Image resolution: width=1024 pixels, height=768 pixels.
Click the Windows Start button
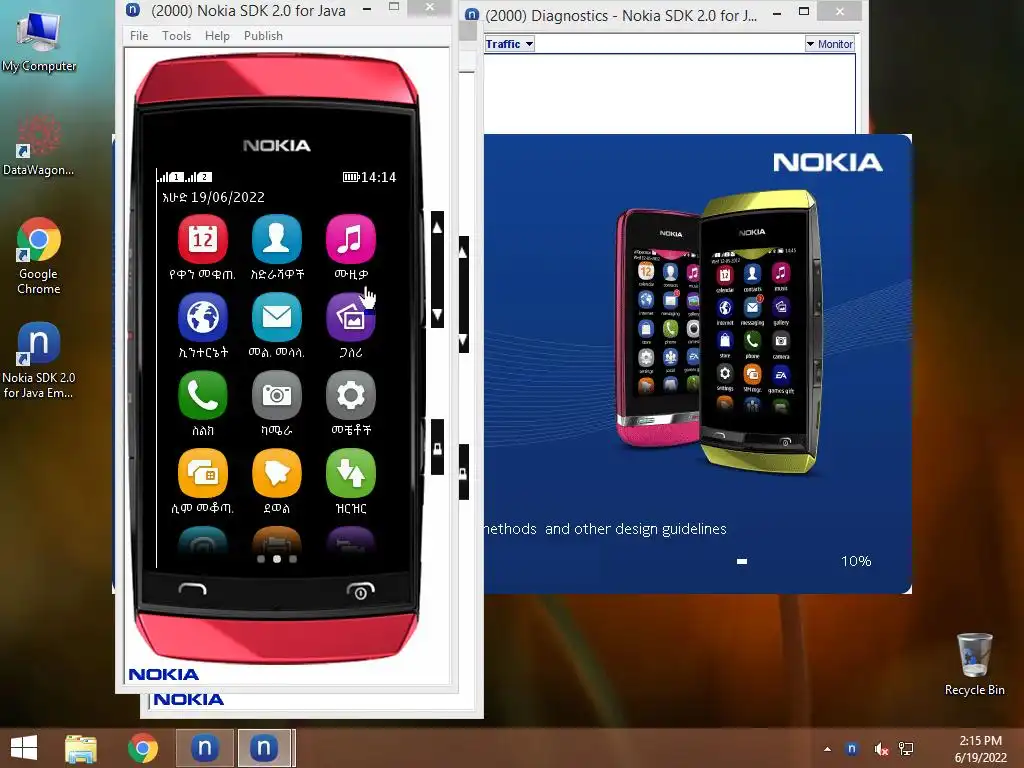pyautogui.click(x=24, y=748)
